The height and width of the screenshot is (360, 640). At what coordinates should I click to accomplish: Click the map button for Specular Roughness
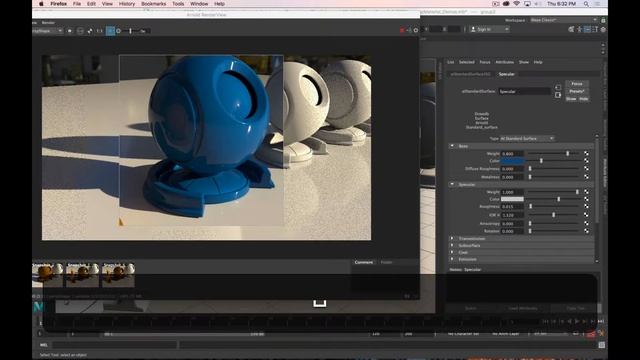[587, 207]
